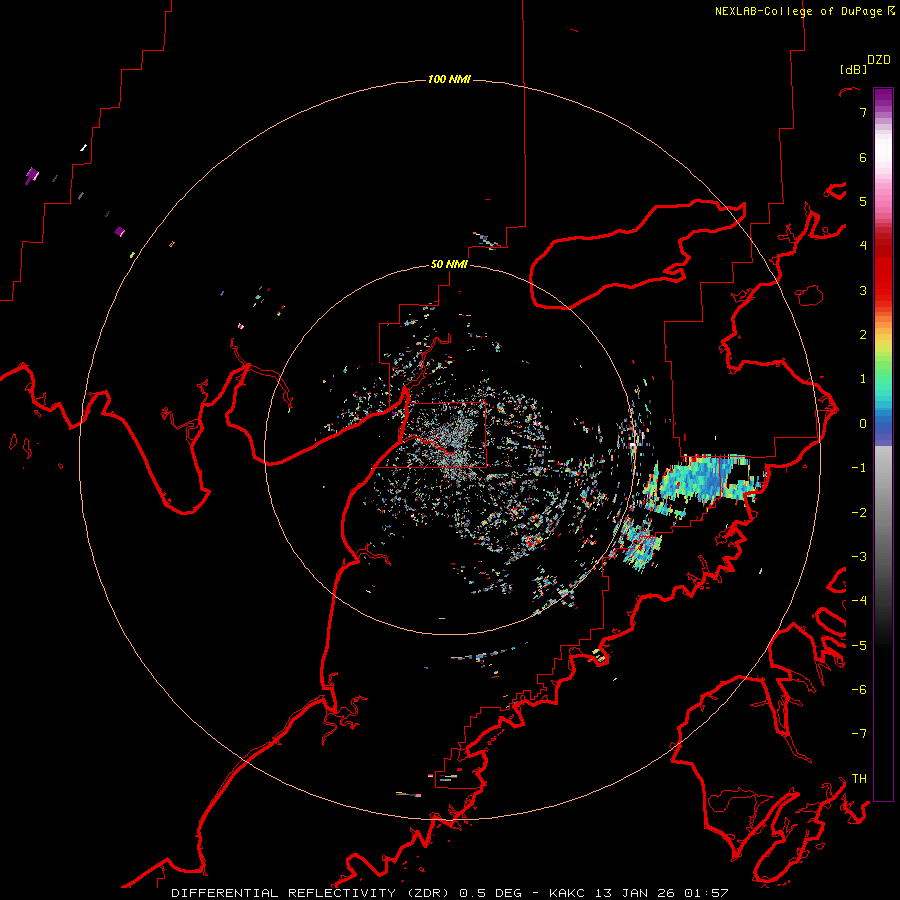Click the 5 value on color scale

click(863, 201)
